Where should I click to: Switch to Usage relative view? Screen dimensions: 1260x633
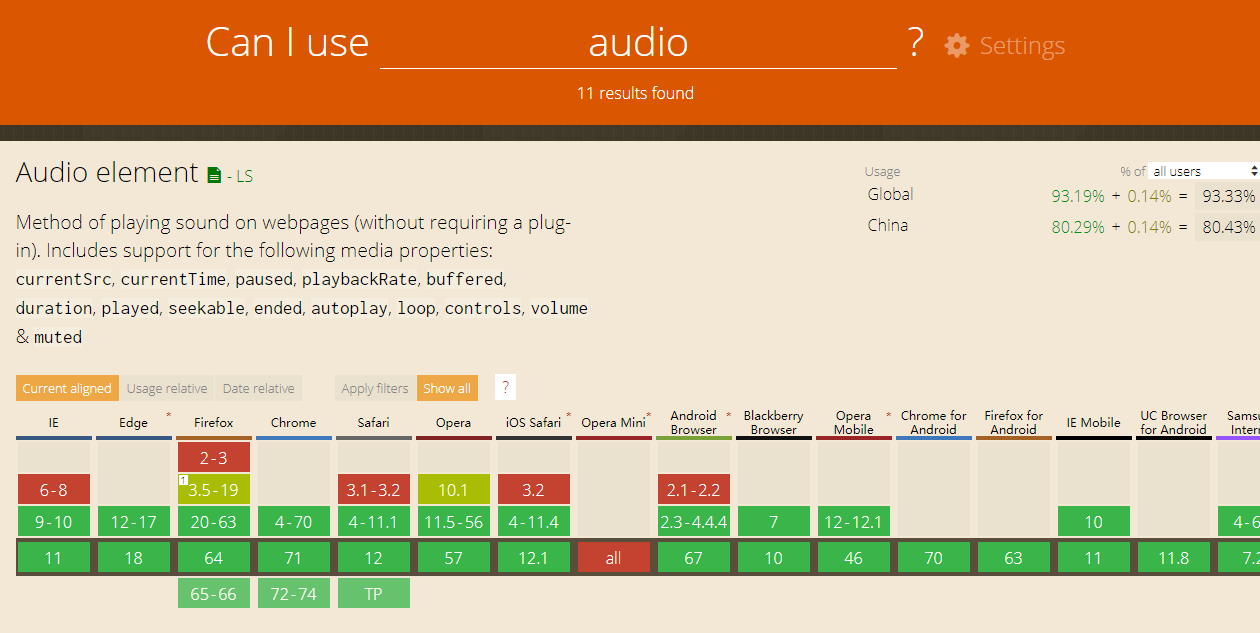click(167, 388)
